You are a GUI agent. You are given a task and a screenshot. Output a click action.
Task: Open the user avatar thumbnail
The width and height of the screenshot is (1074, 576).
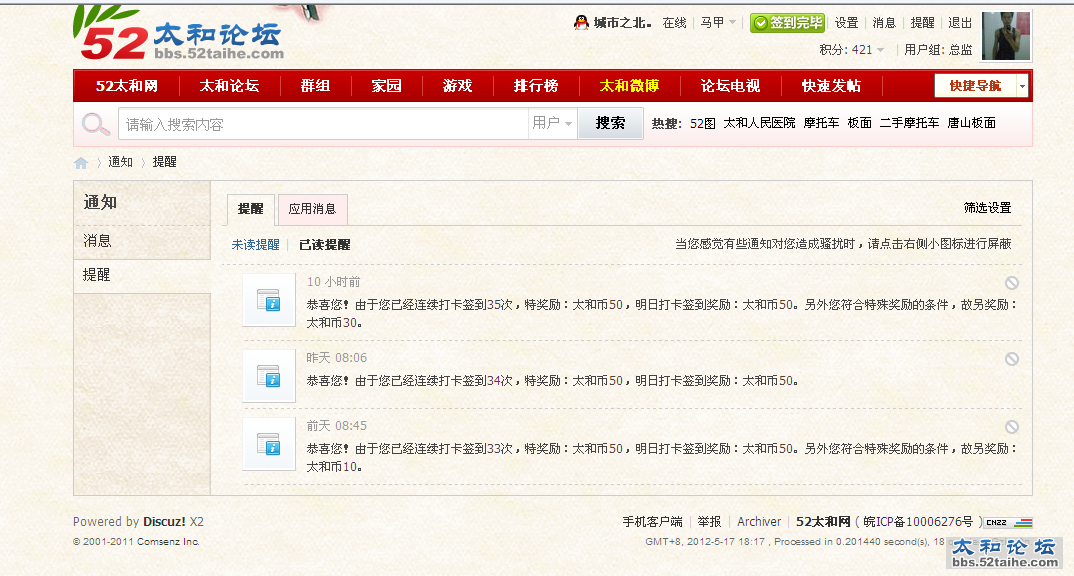(1006, 37)
